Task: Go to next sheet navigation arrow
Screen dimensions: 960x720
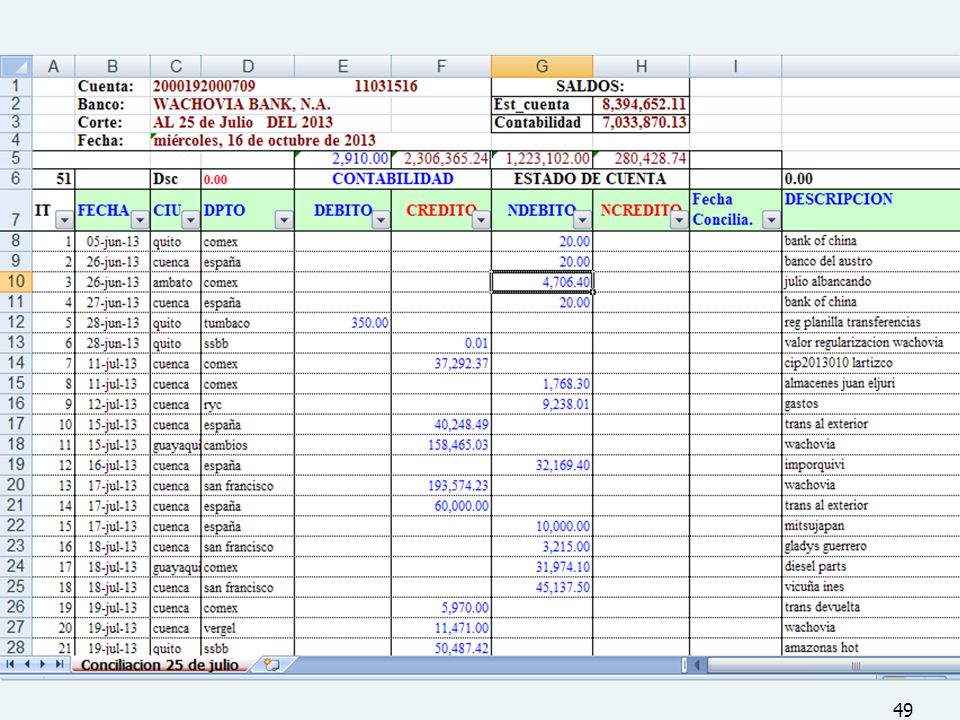Action: pyautogui.click(x=42, y=664)
